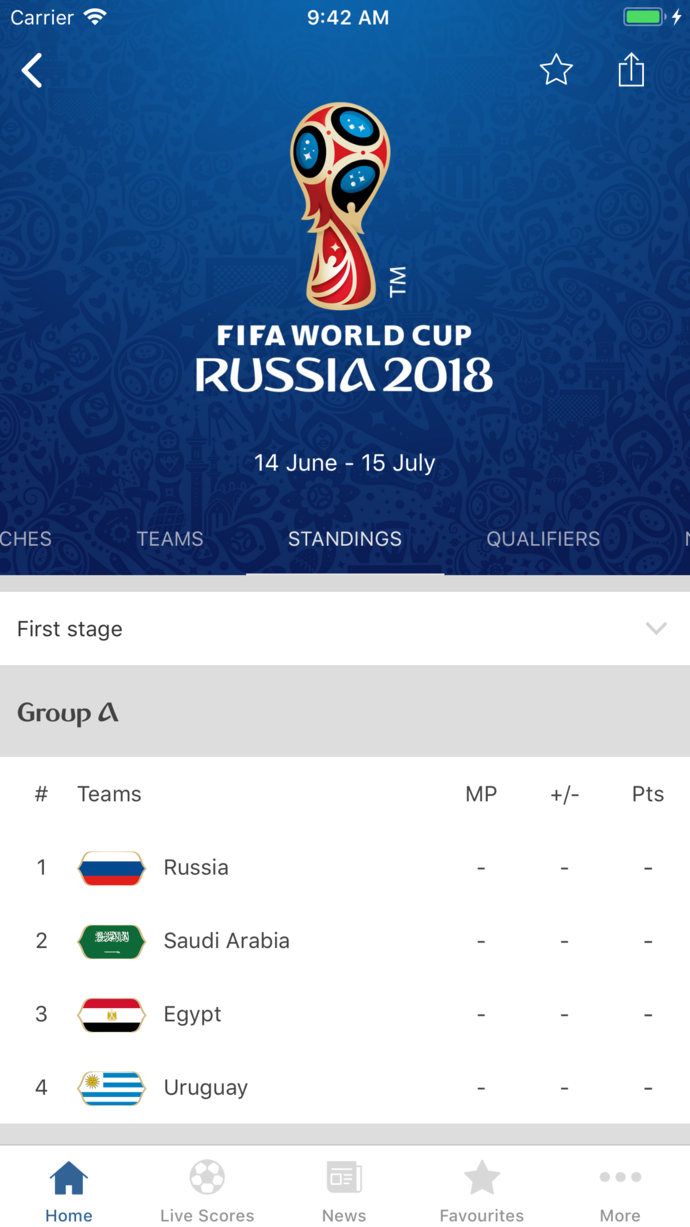Open Live Scores via the soccer ball icon
Screen dimensions: 690x1227
207,1178
